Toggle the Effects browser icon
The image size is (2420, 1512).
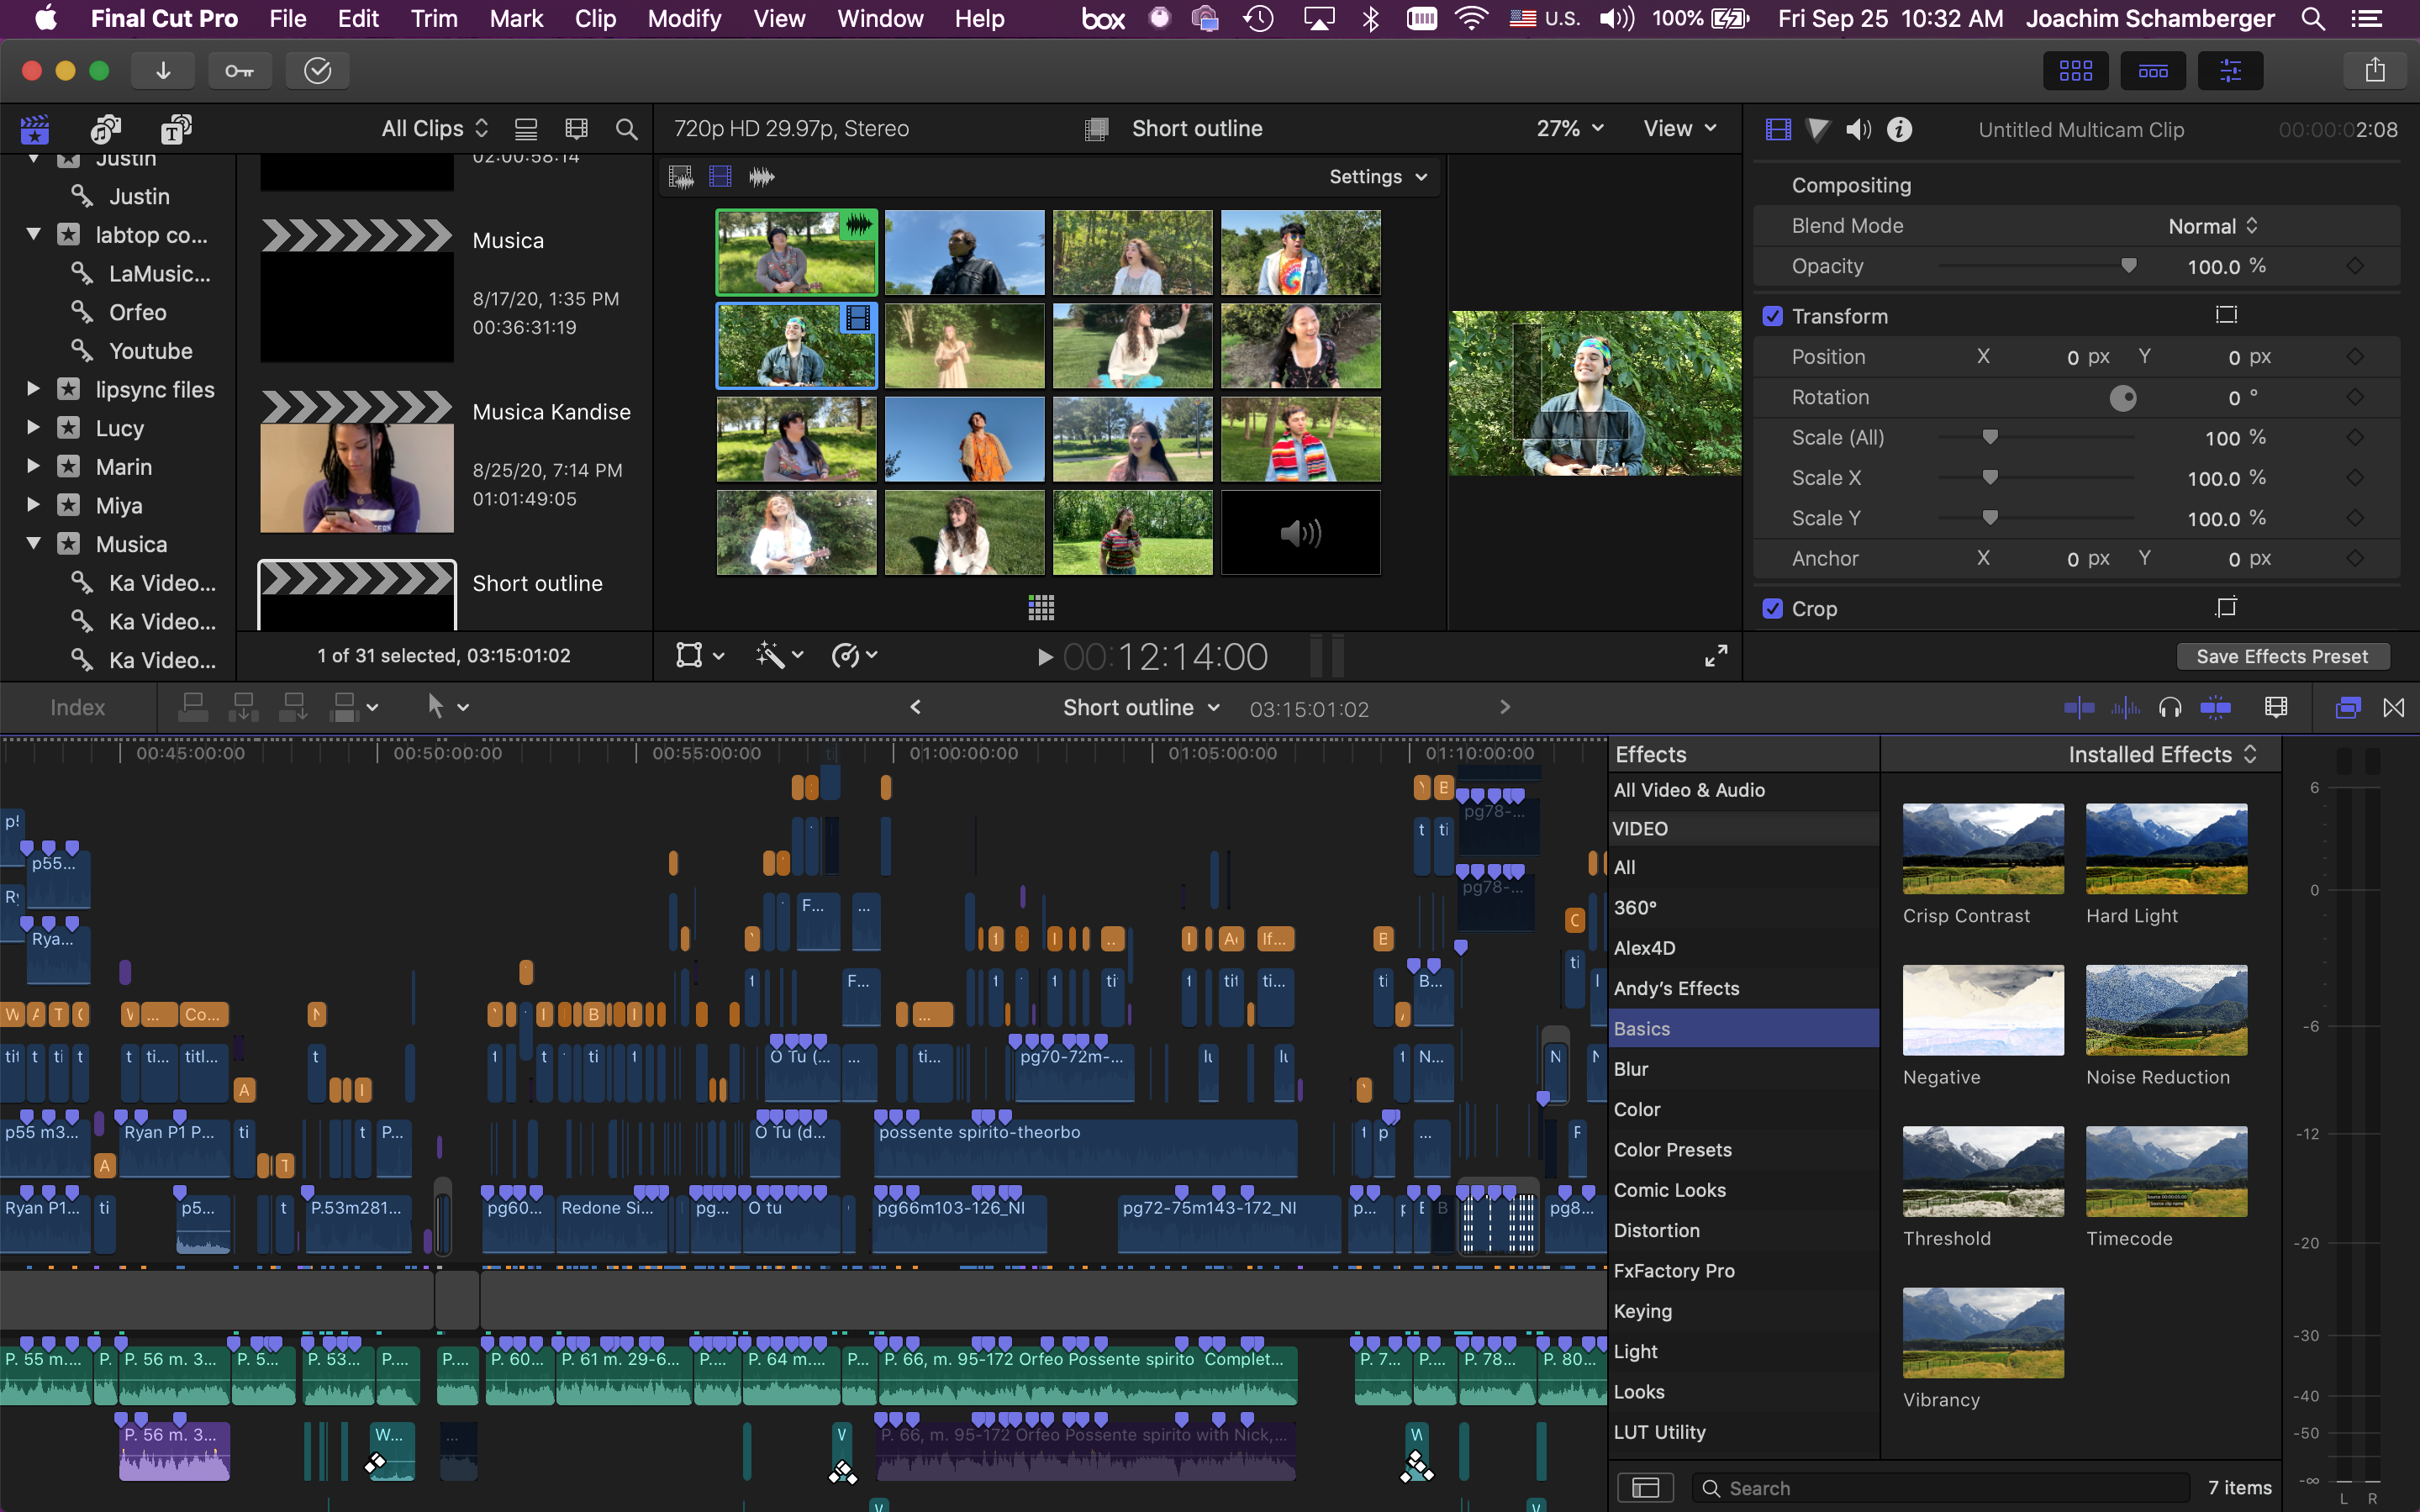tap(2347, 708)
